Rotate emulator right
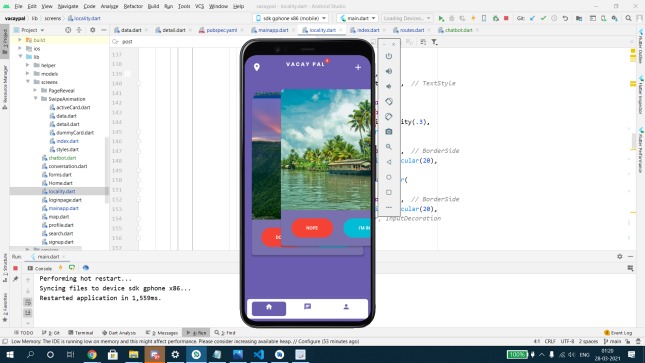645x363 pixels. click(389, 116)
